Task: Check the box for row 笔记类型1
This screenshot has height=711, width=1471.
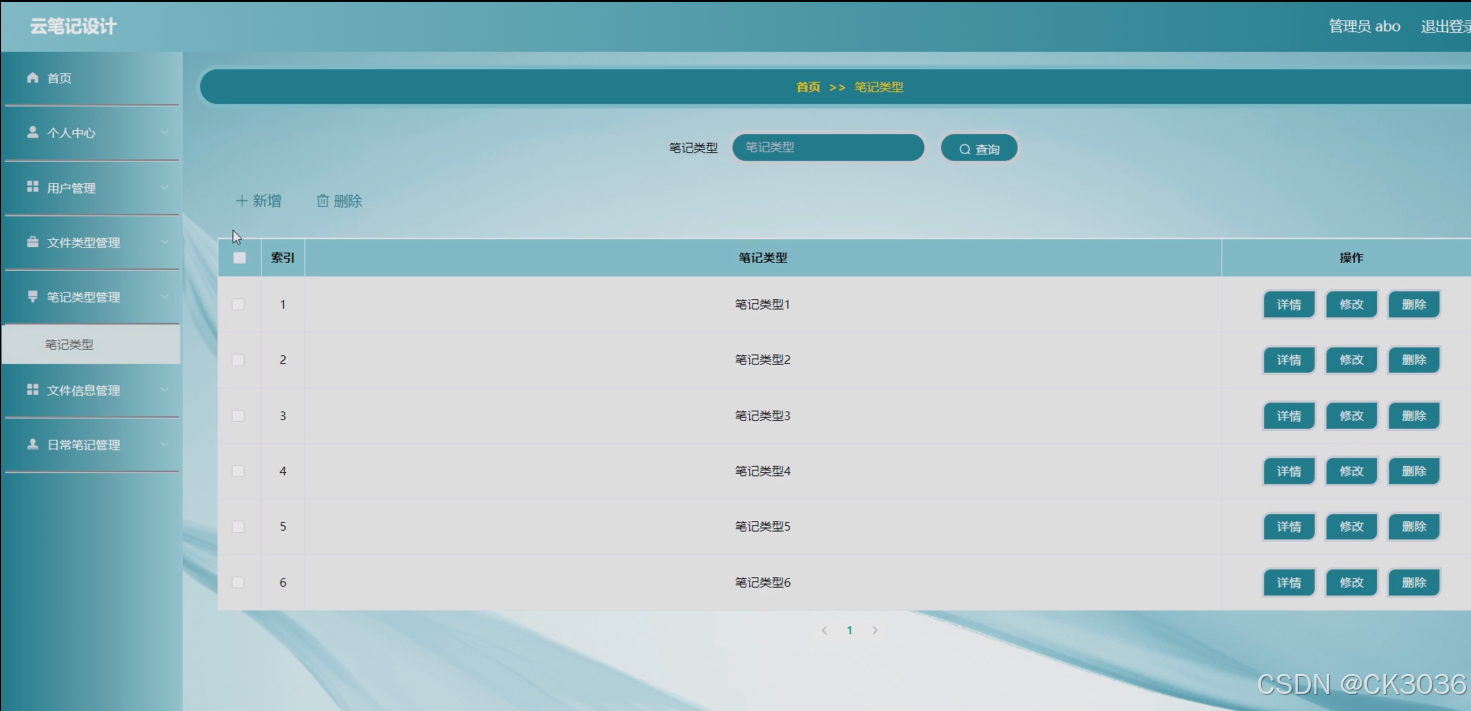Action: pyautogui.click(x=238, y=304)
